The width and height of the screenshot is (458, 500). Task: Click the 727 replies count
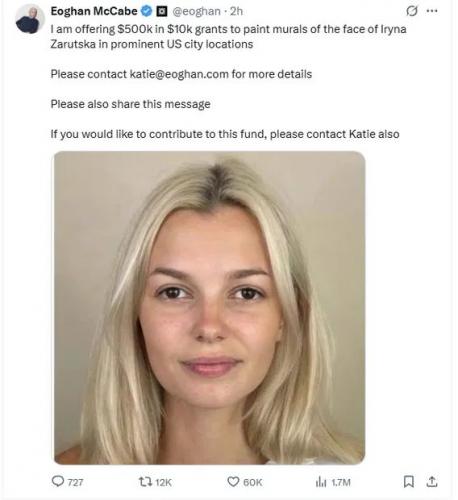75,482
